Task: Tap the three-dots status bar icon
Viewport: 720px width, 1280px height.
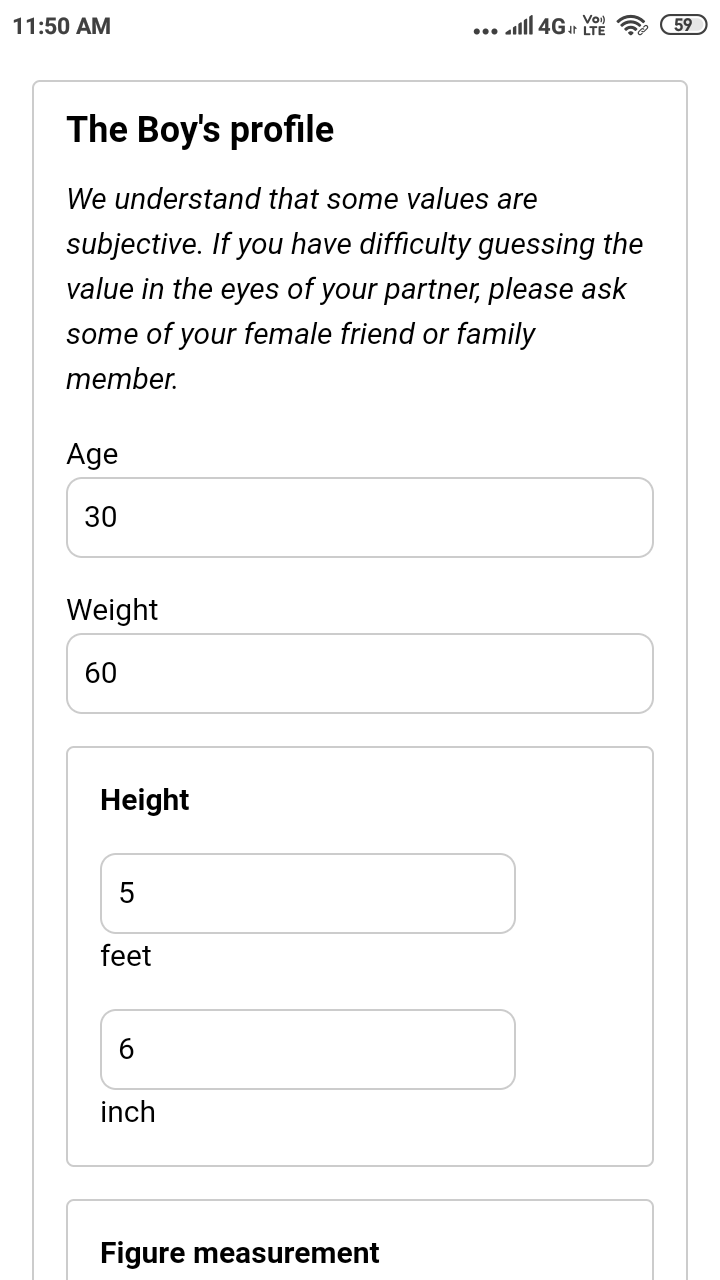Action: pyautogui.click(x=485, y=30)
